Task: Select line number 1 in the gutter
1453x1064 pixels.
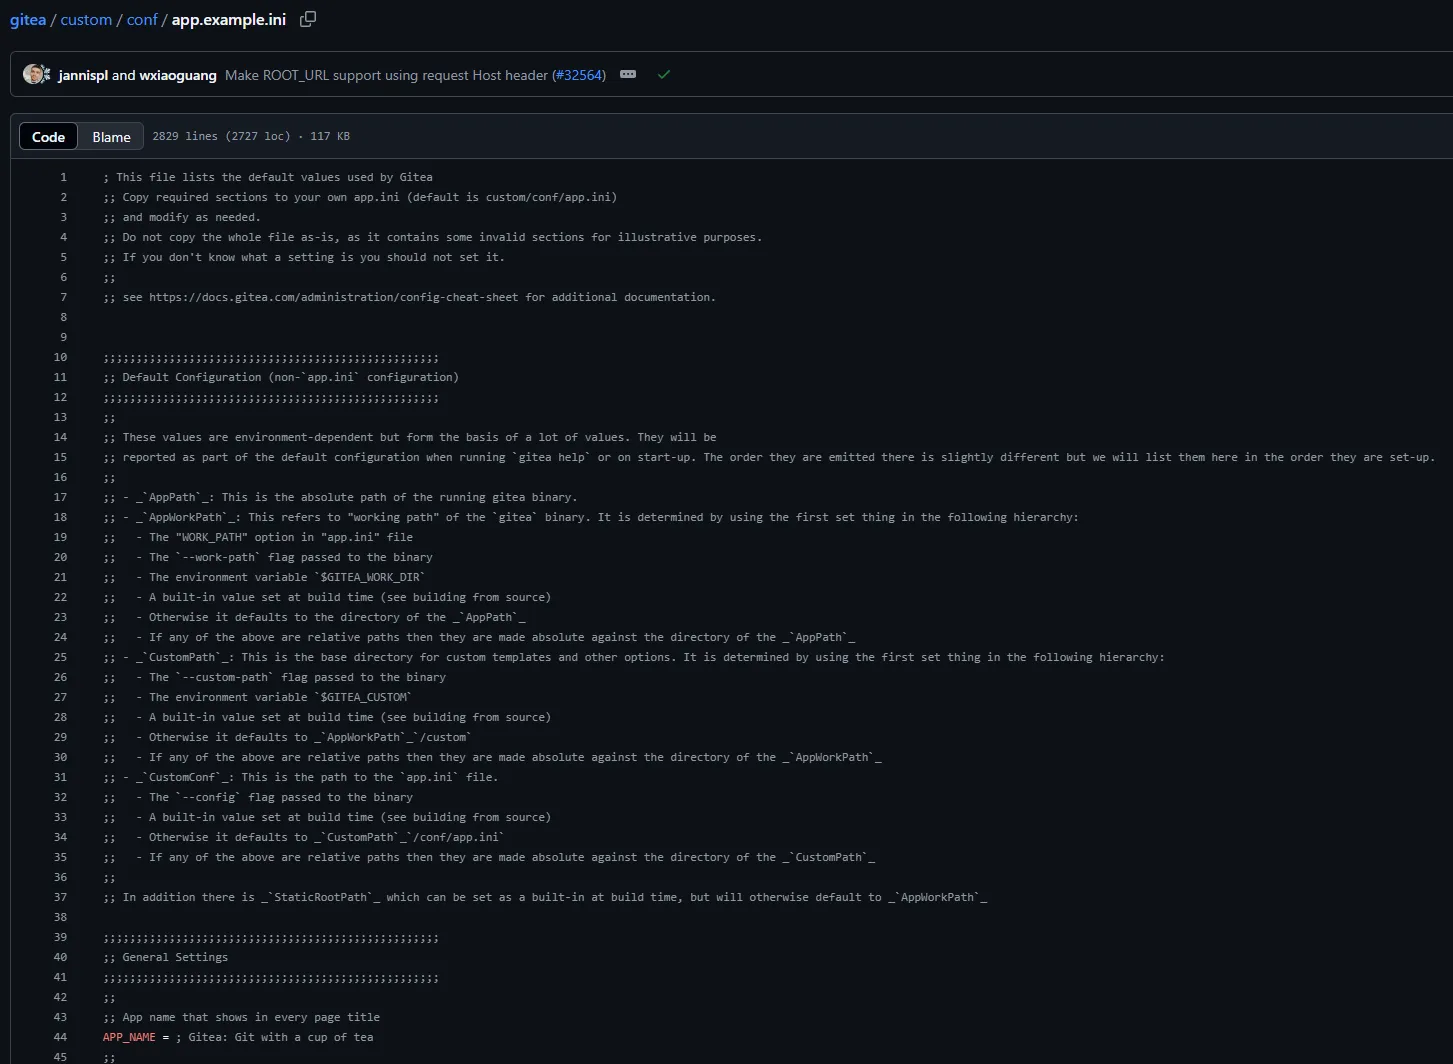Action: click(x=63, y=177)
